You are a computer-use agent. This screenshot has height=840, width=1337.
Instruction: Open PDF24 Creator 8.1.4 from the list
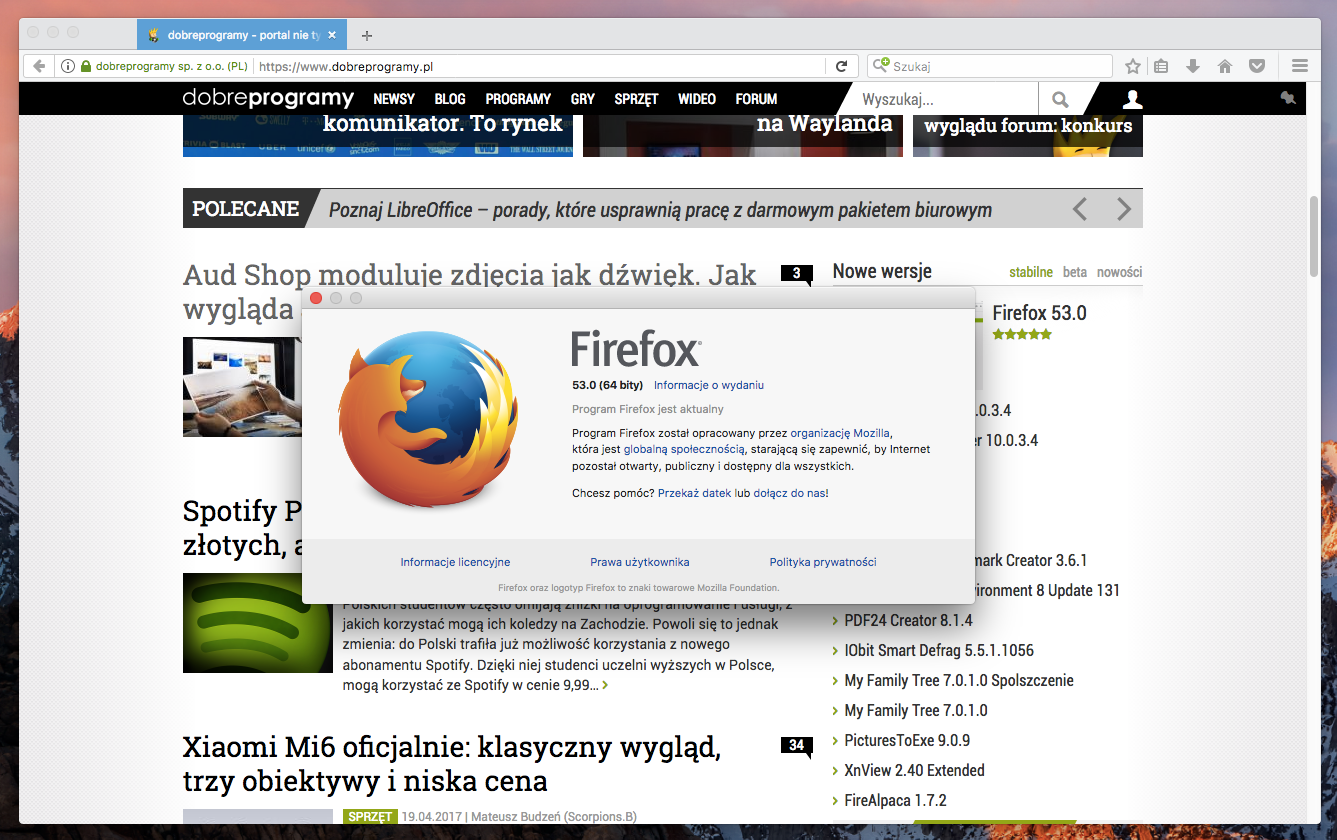pyautogui.click(x=908, y=621)
